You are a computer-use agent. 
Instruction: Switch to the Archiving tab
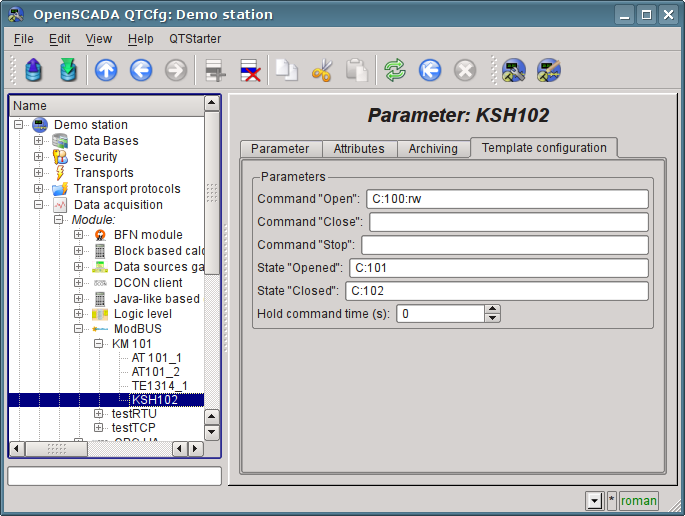click(433, 149)
